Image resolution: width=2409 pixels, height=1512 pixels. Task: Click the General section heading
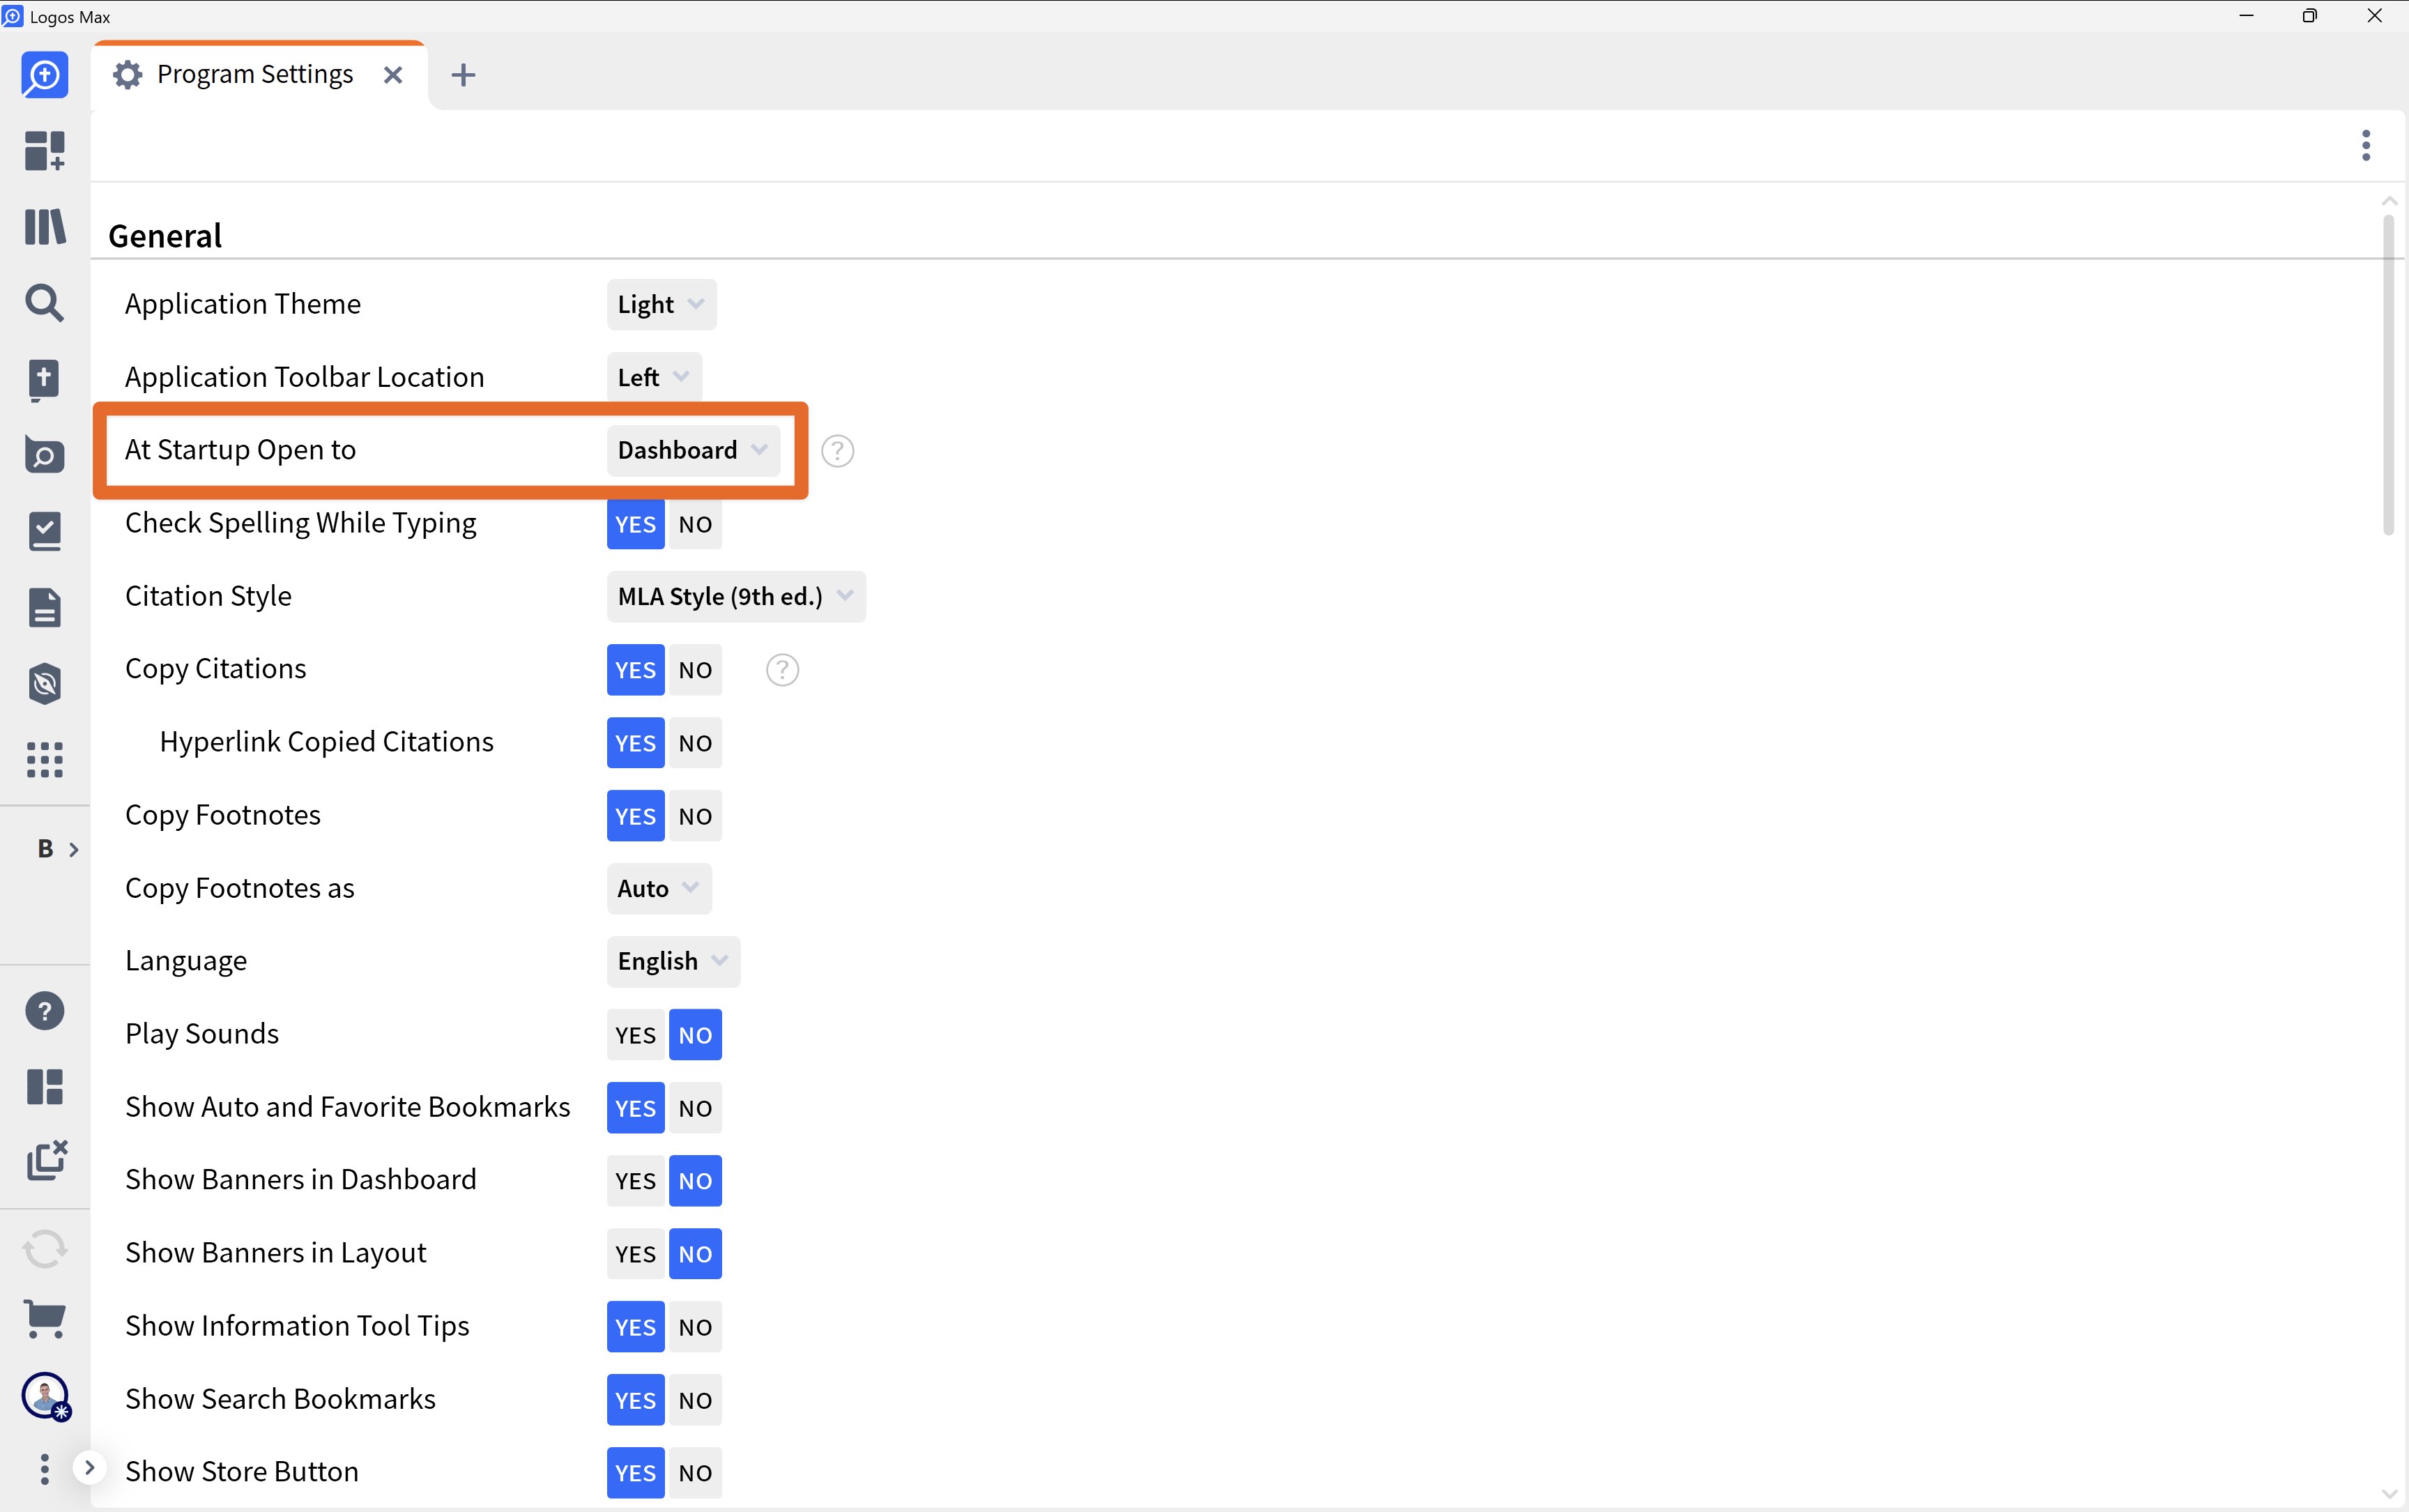165,236
